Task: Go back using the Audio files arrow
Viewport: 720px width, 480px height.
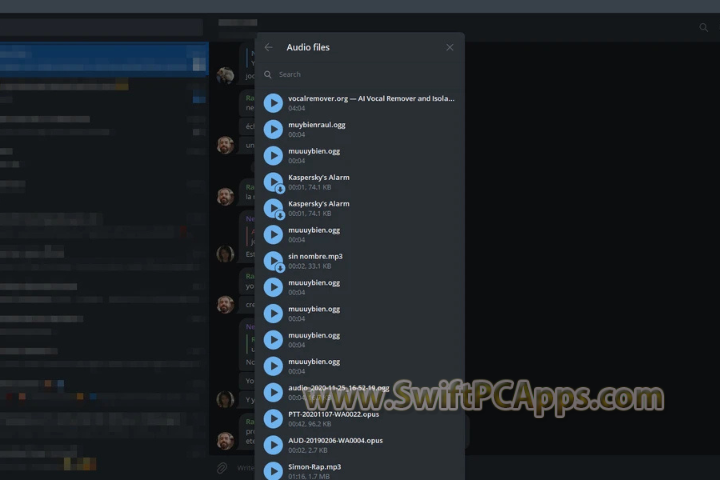Action: [x=269, y=47]
